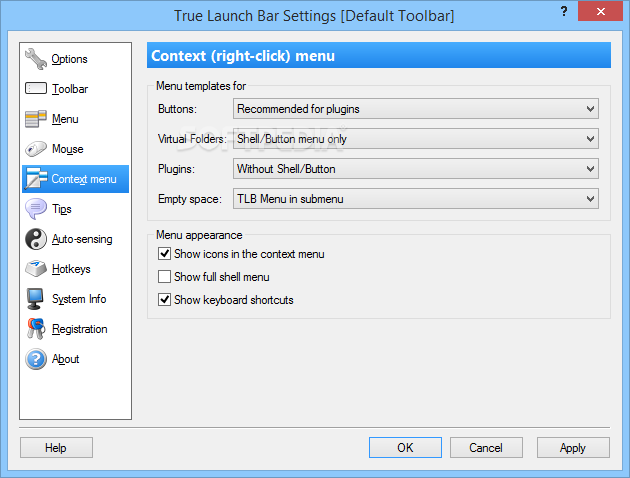Viewport: 630px width, 478px height.
Task: Click the Context menu sidebar icon
Action: (x=36, y=179)
